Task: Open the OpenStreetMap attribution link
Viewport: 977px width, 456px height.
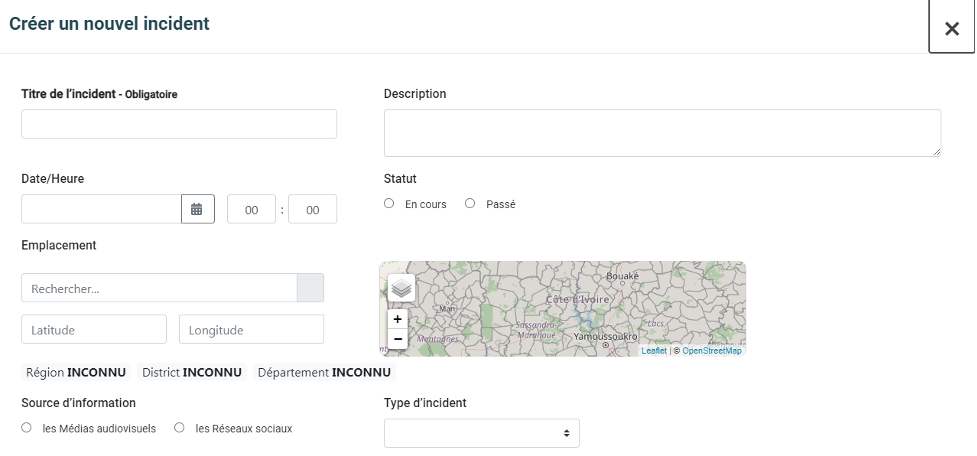Action: point(712,351)
